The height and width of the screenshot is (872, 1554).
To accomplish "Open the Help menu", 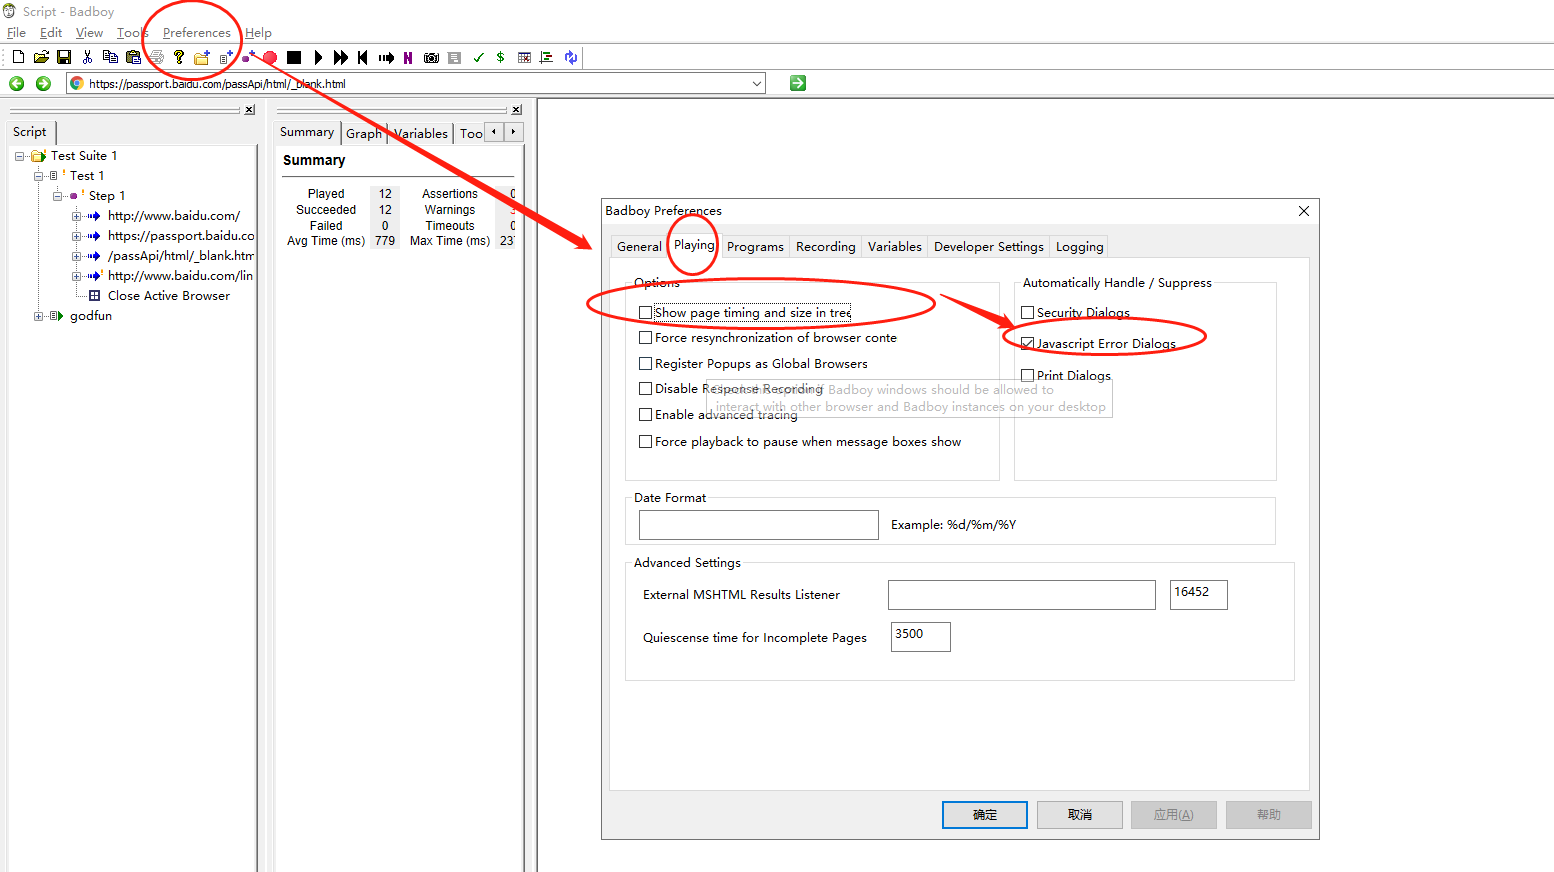I will (x=259, y=33).
